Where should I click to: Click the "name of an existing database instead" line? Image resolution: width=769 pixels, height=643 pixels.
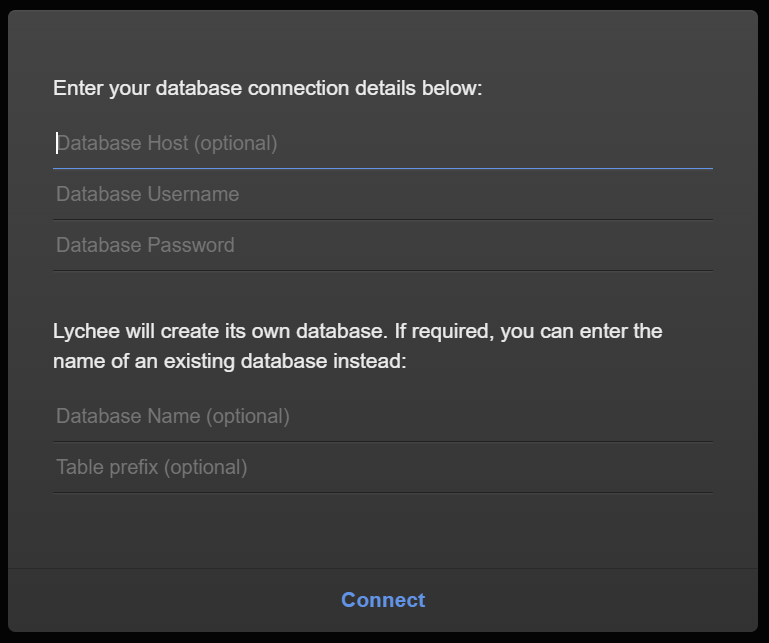click(230, 361)
